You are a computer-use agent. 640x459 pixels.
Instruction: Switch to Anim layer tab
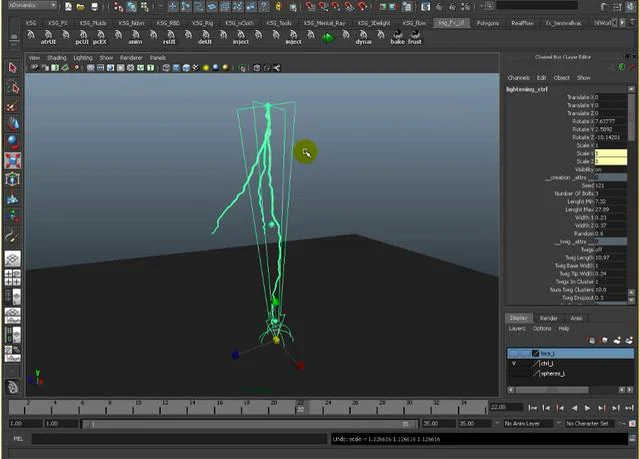click(576, 318)
